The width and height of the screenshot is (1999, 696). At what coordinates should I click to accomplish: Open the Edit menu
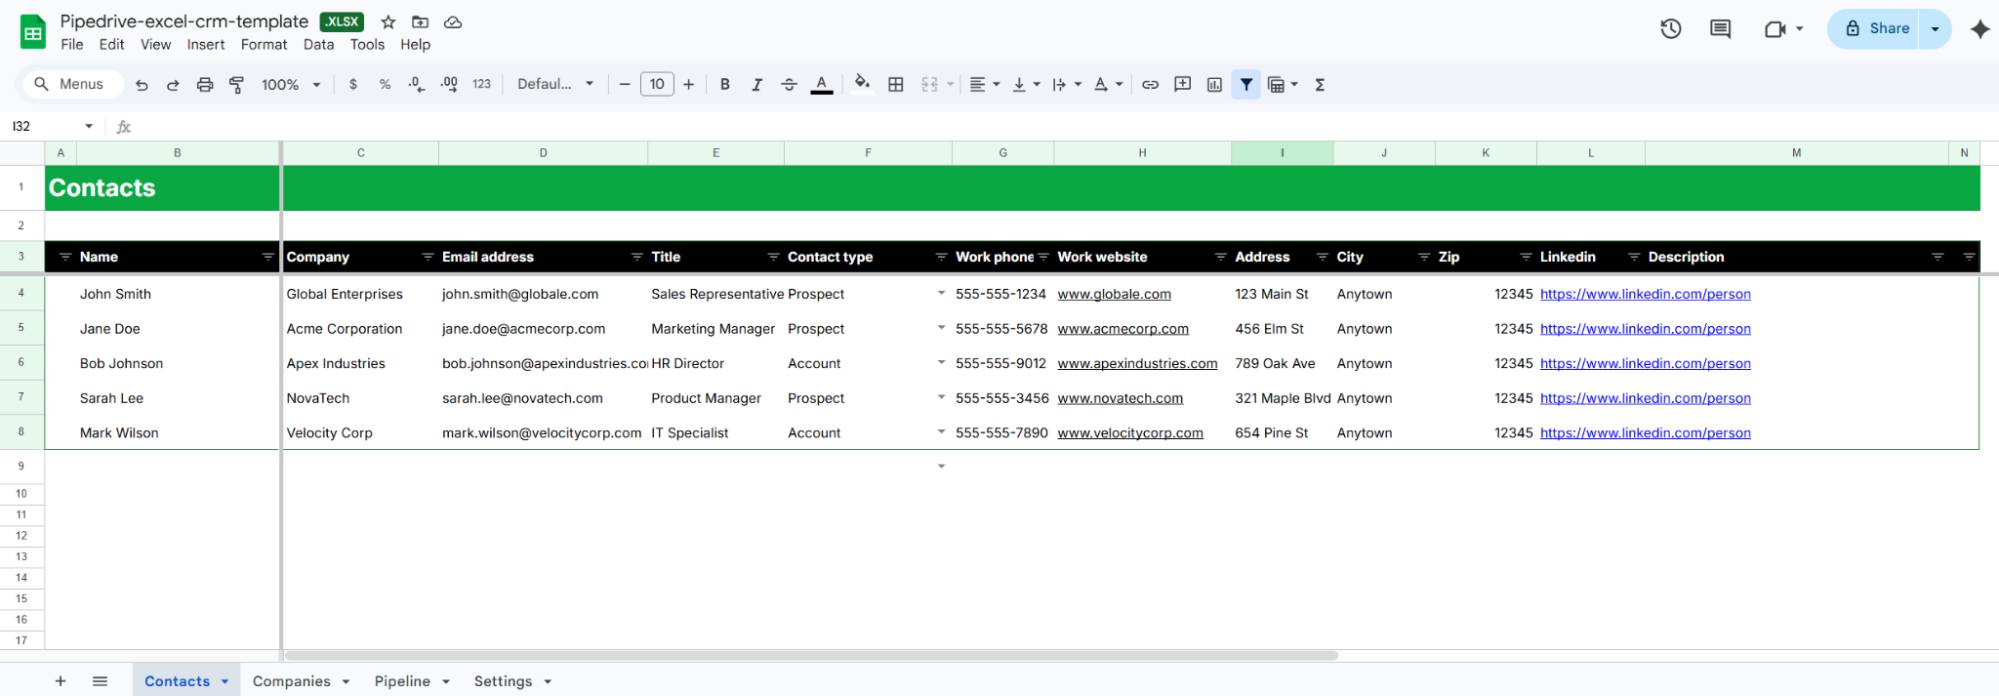pyautogui.click(x=112, y=45)
